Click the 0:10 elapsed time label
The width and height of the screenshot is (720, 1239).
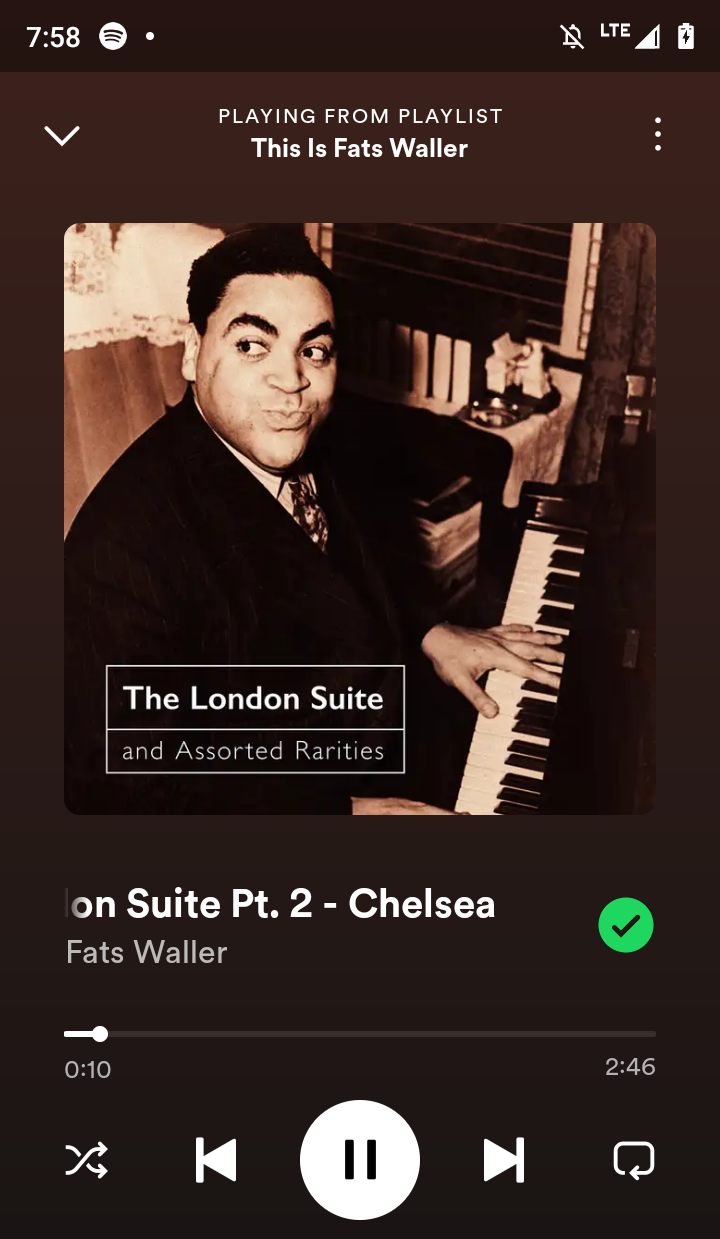pos(88,1069)
